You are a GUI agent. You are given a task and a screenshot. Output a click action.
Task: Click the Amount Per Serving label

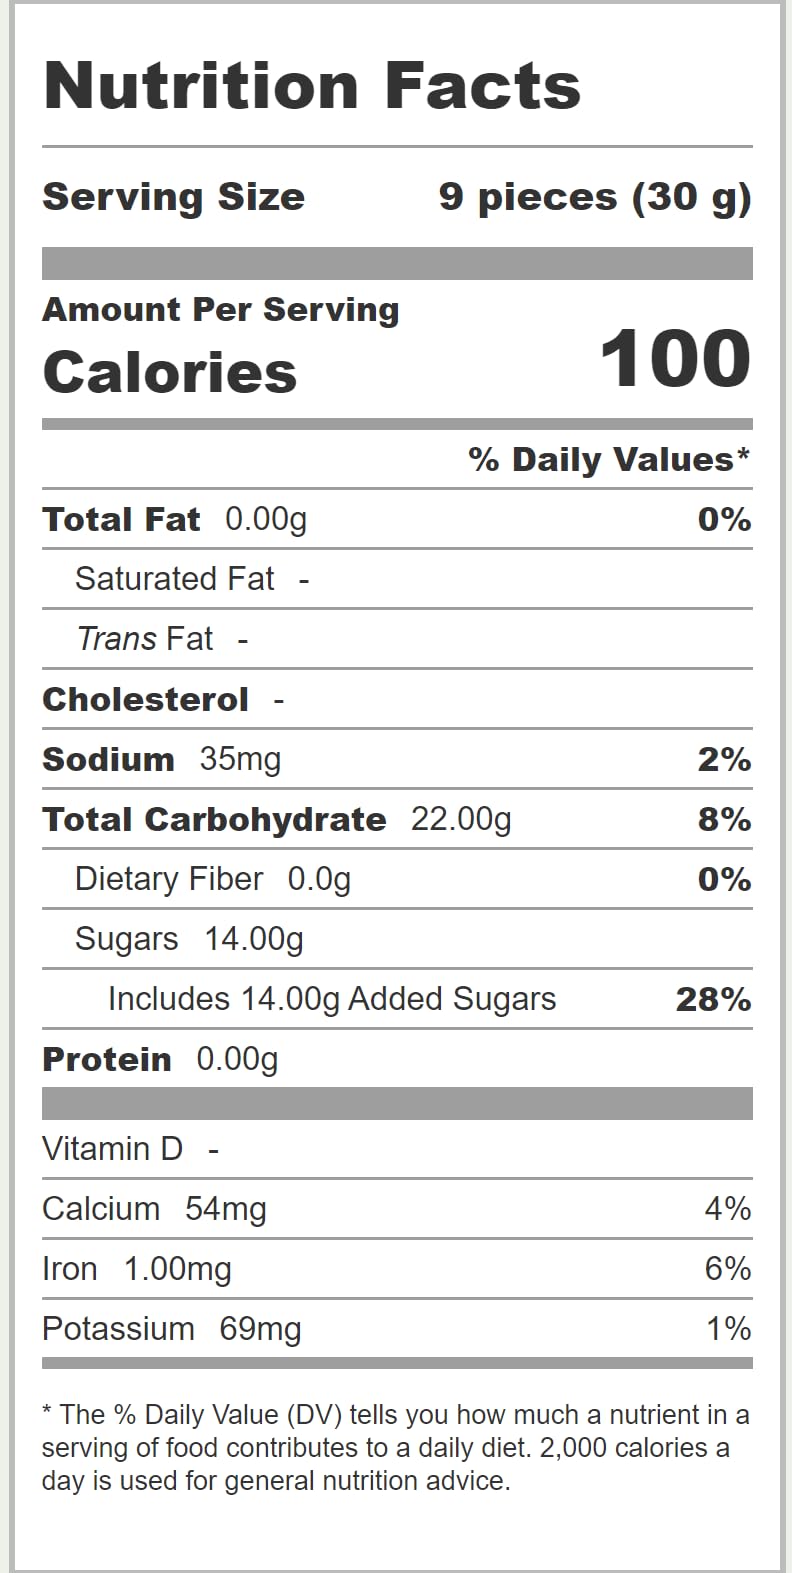click(x=220, y=310)
